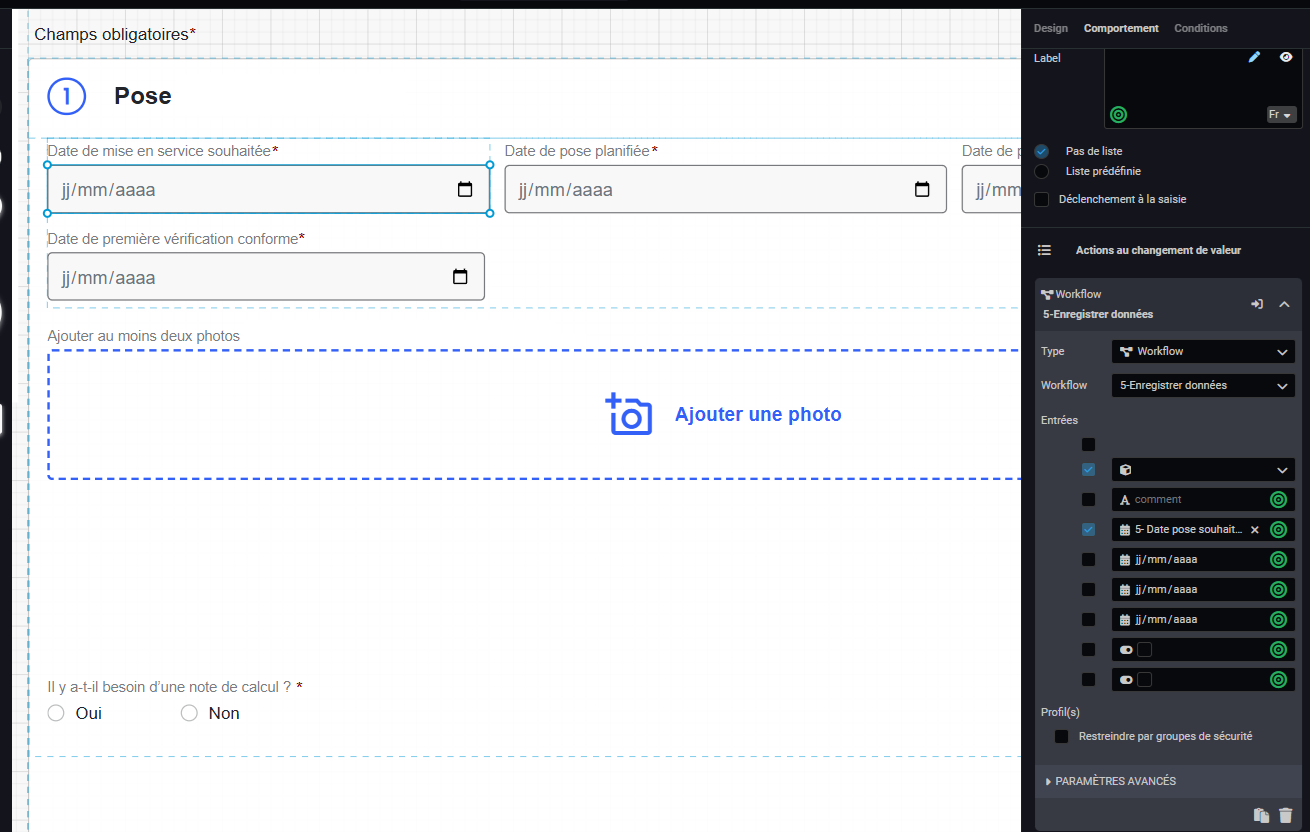Enable 'Déclenchement à la saisie' checkbox
Image resolution: width=1310 pixels, height=832 pixels.
click(x=1042, y=199)
